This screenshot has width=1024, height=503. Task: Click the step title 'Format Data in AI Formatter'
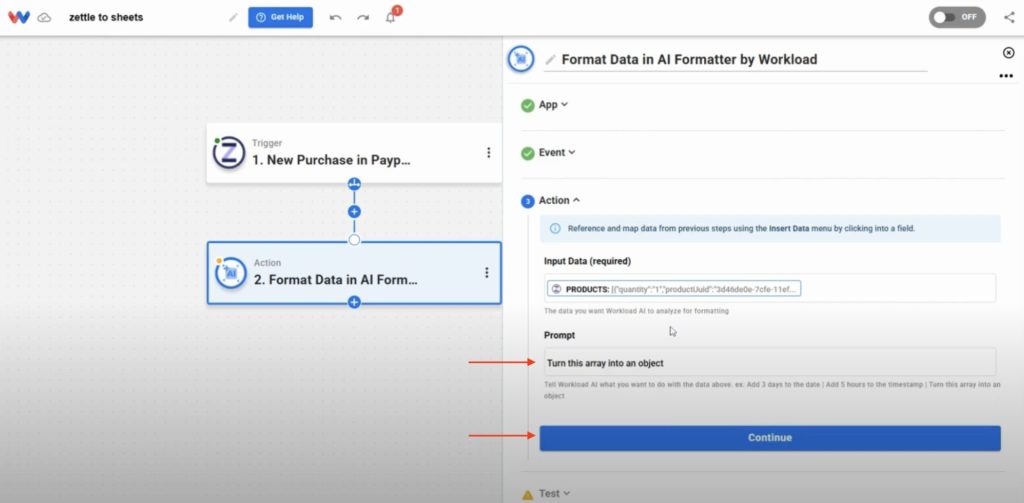690,59
